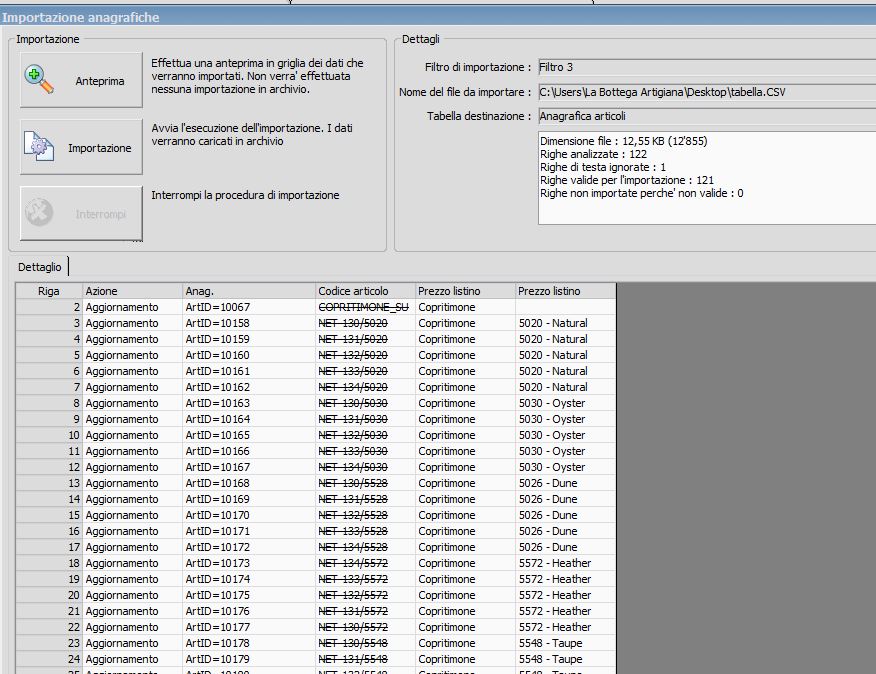Viewport: 876px width, 674px height.
Task: Select cell NET 130/5030
Action: (365, 404)
